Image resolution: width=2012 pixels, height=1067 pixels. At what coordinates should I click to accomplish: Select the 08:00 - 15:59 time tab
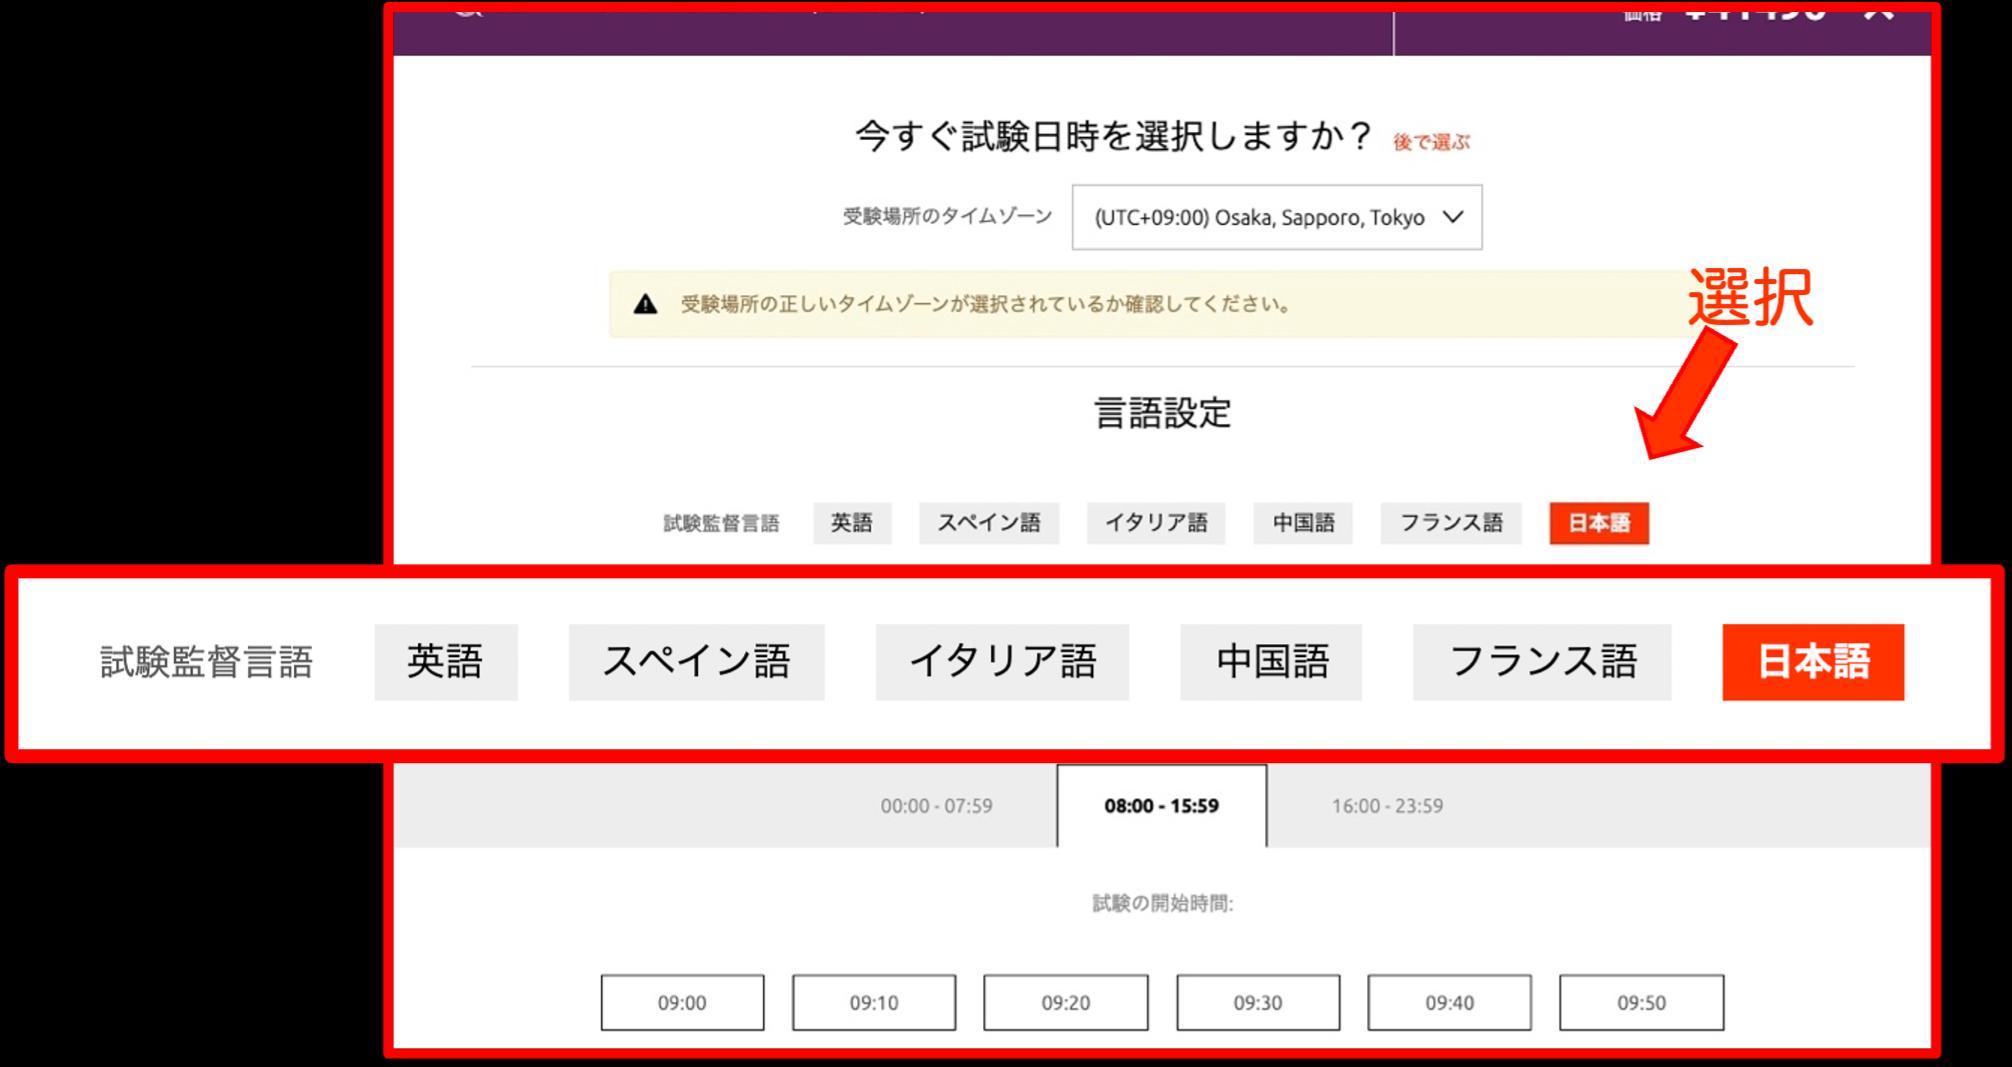(x=1161, y=806)
